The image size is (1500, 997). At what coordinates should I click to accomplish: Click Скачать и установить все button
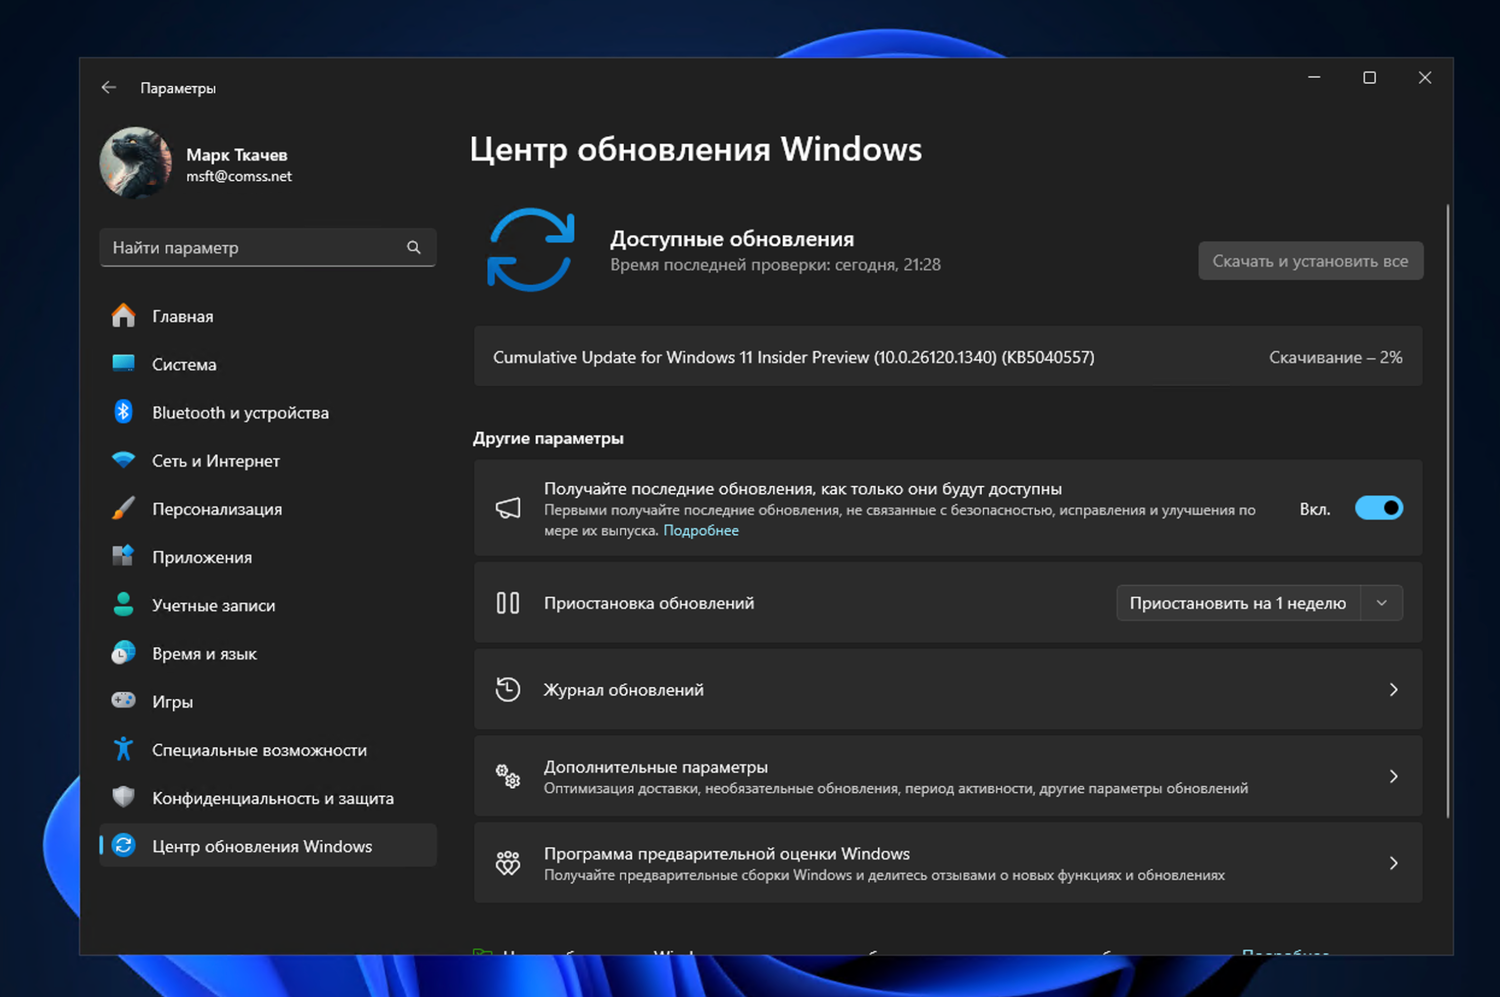point(1310,261)
